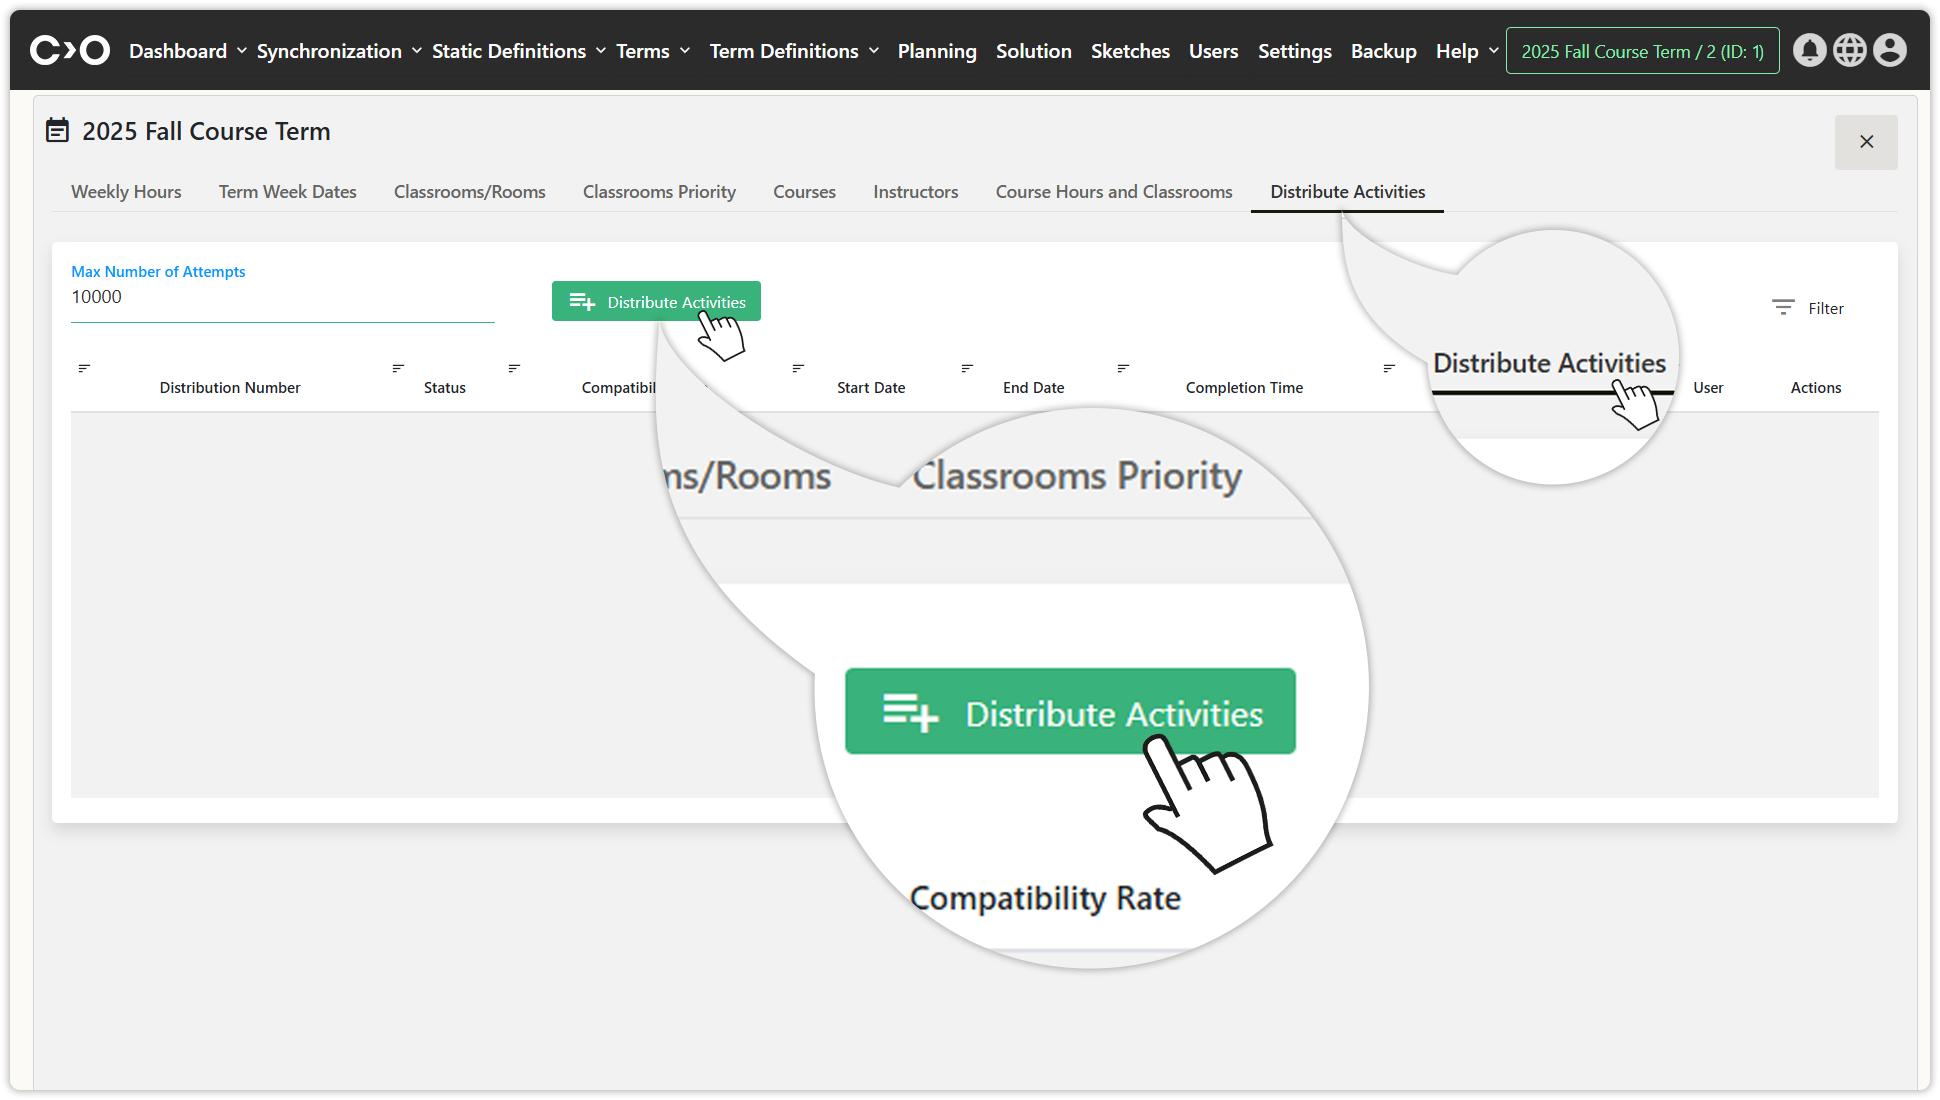The image size is (1940, 1100).
Task: Click the Status column sort icon
Action: [x=398, y=368]
